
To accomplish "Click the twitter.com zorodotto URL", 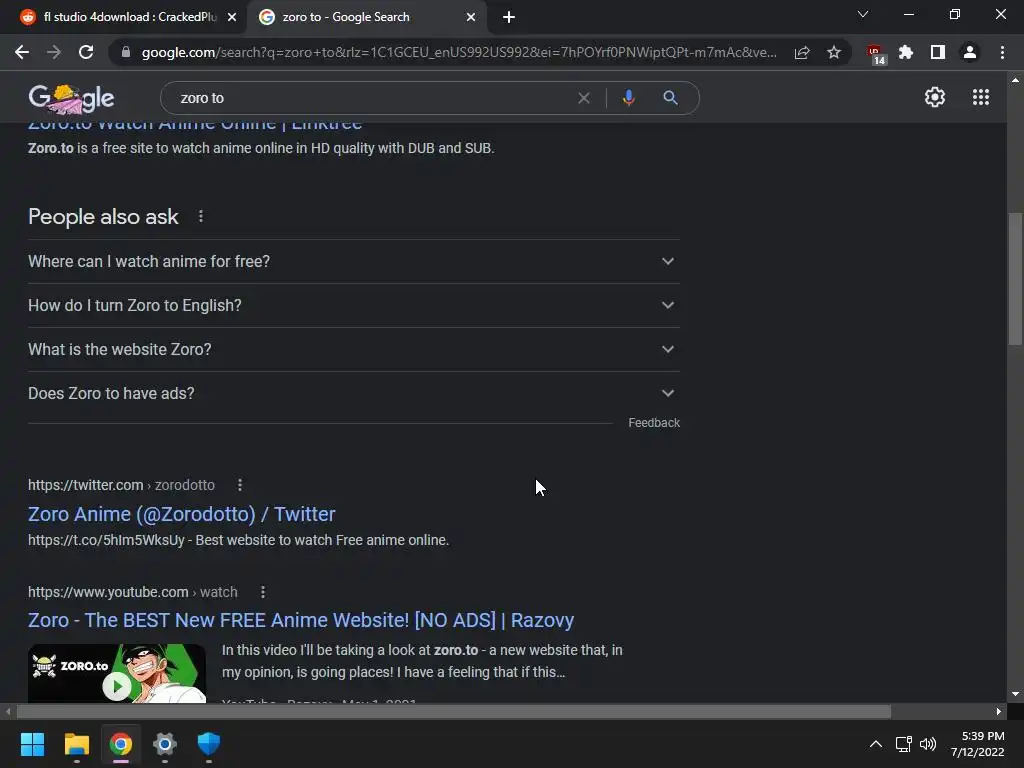I will (x=121, y=485).
